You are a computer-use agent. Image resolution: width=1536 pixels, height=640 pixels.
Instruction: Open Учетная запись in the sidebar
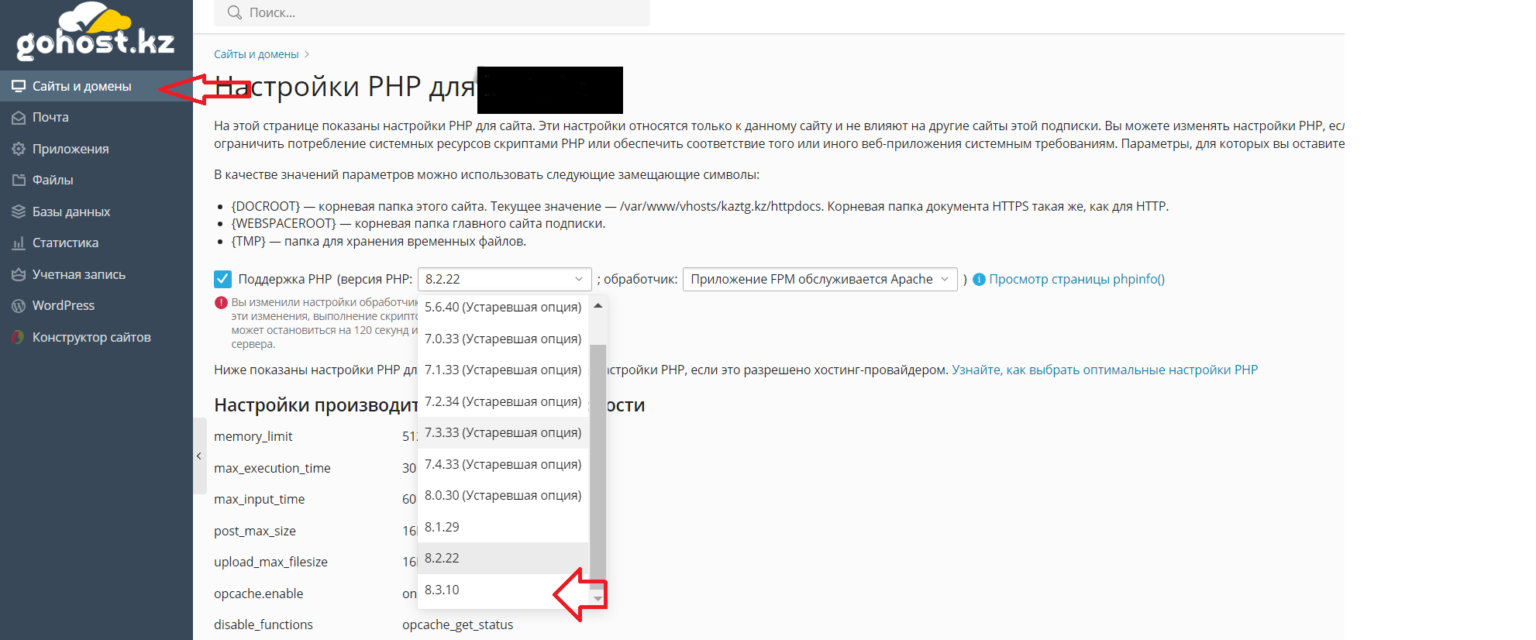(x=78, y=274)
